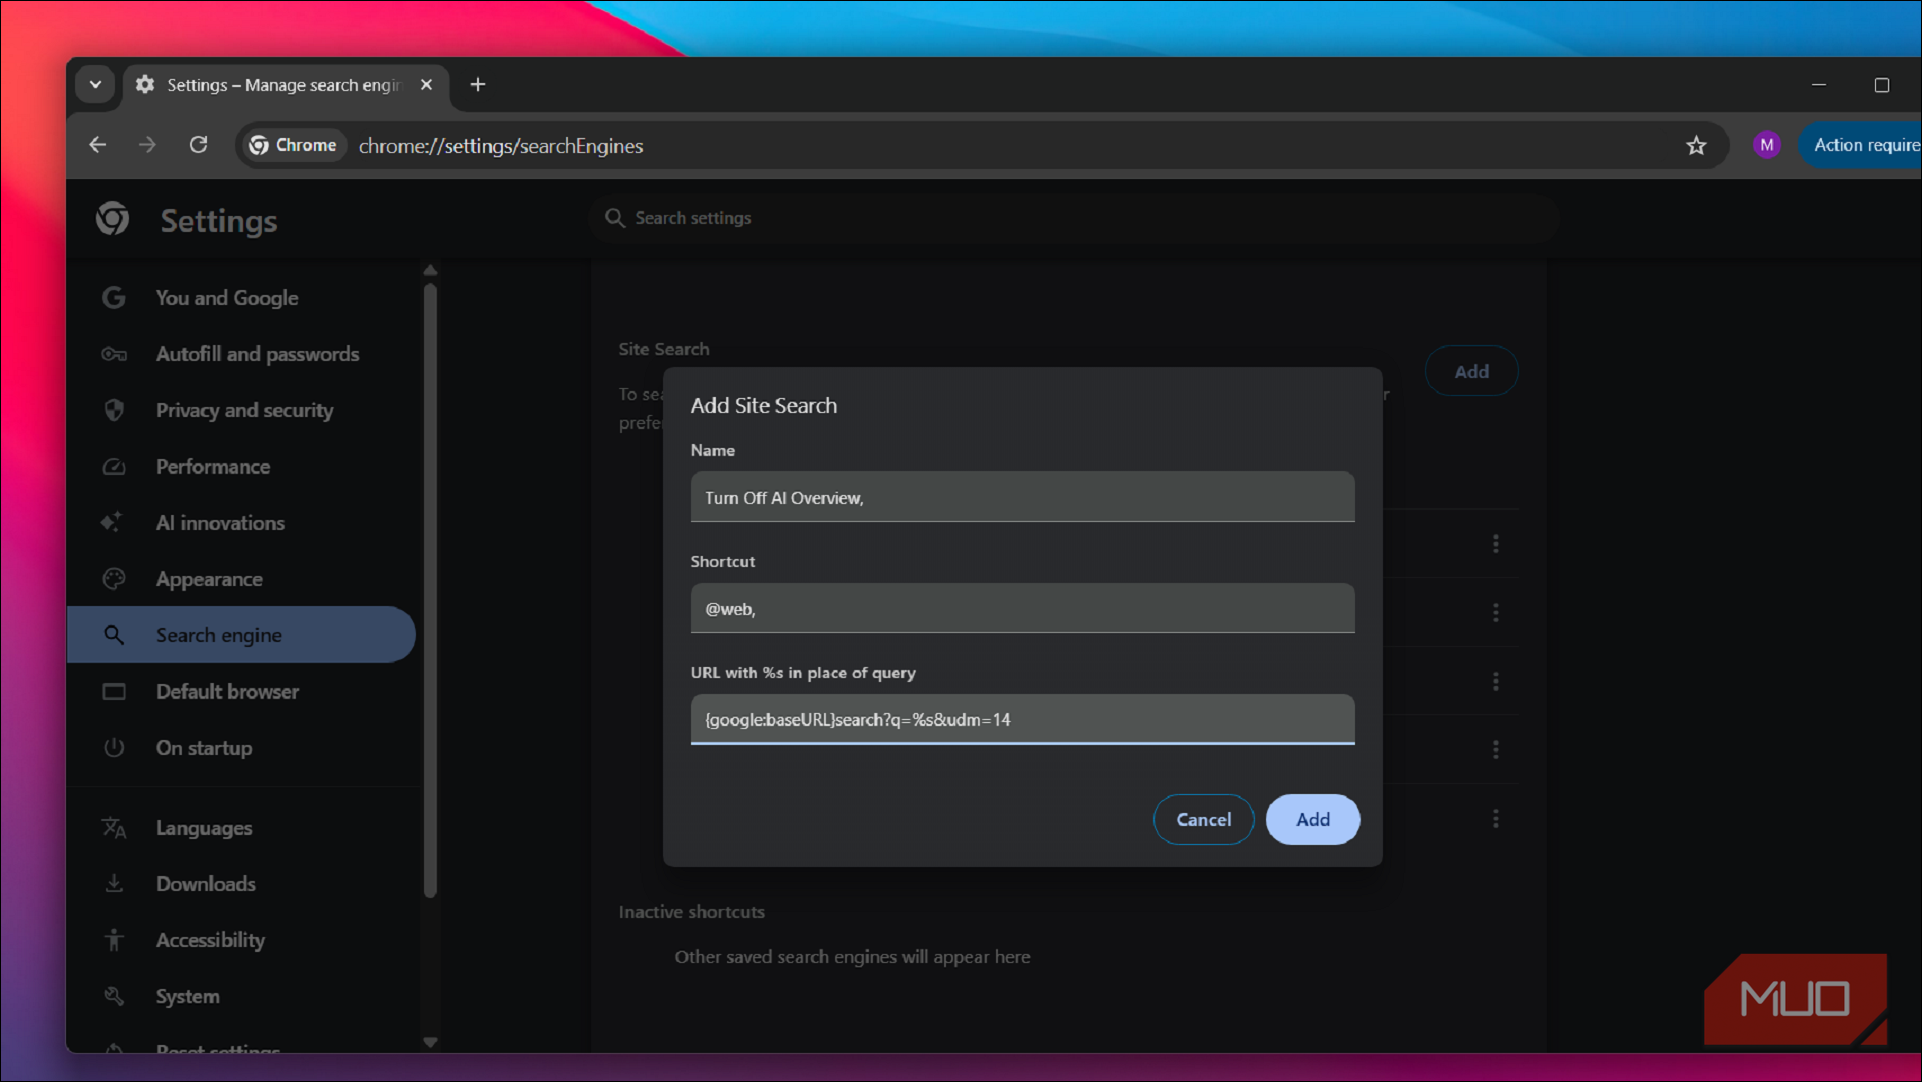Open tab search dropdown arrow
The image size is (1922, 1082).
(x=95, y=85)
